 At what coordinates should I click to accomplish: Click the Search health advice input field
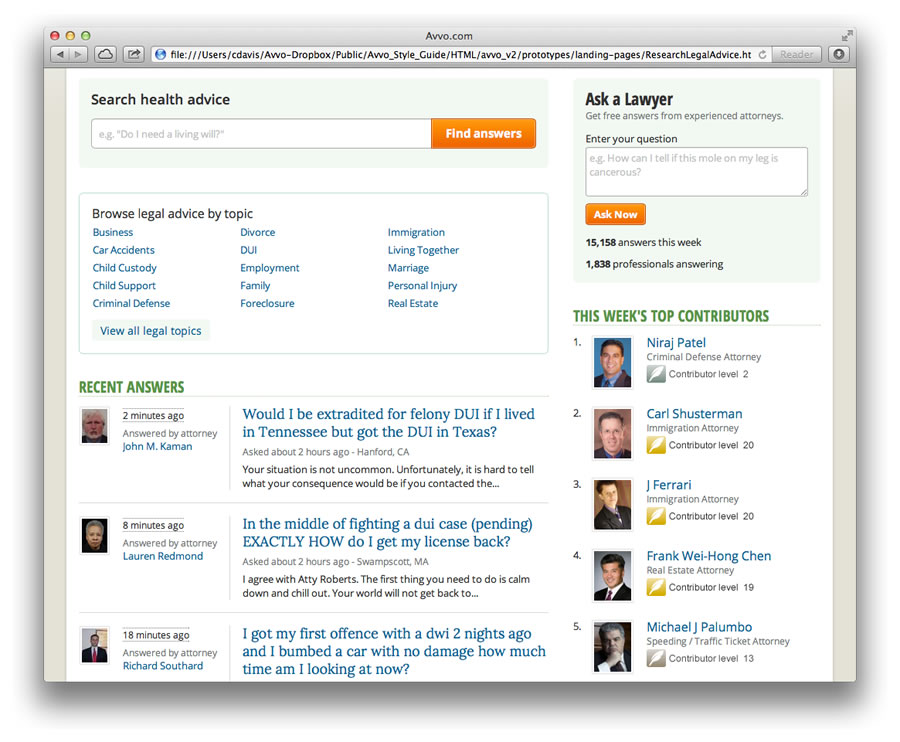pyautogui.click(x=261, y=134)
